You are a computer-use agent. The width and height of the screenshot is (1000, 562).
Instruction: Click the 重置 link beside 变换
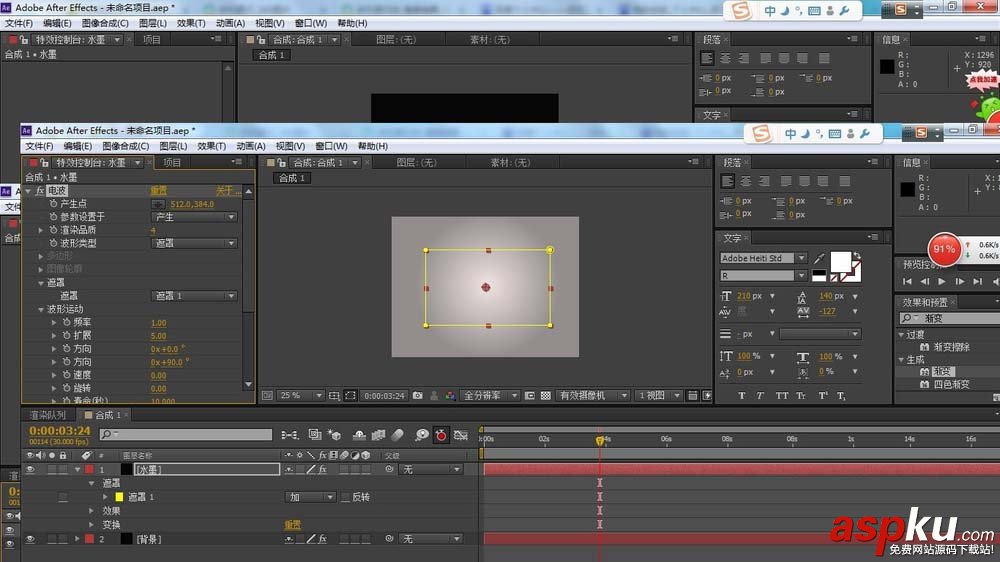click(292, 525)
